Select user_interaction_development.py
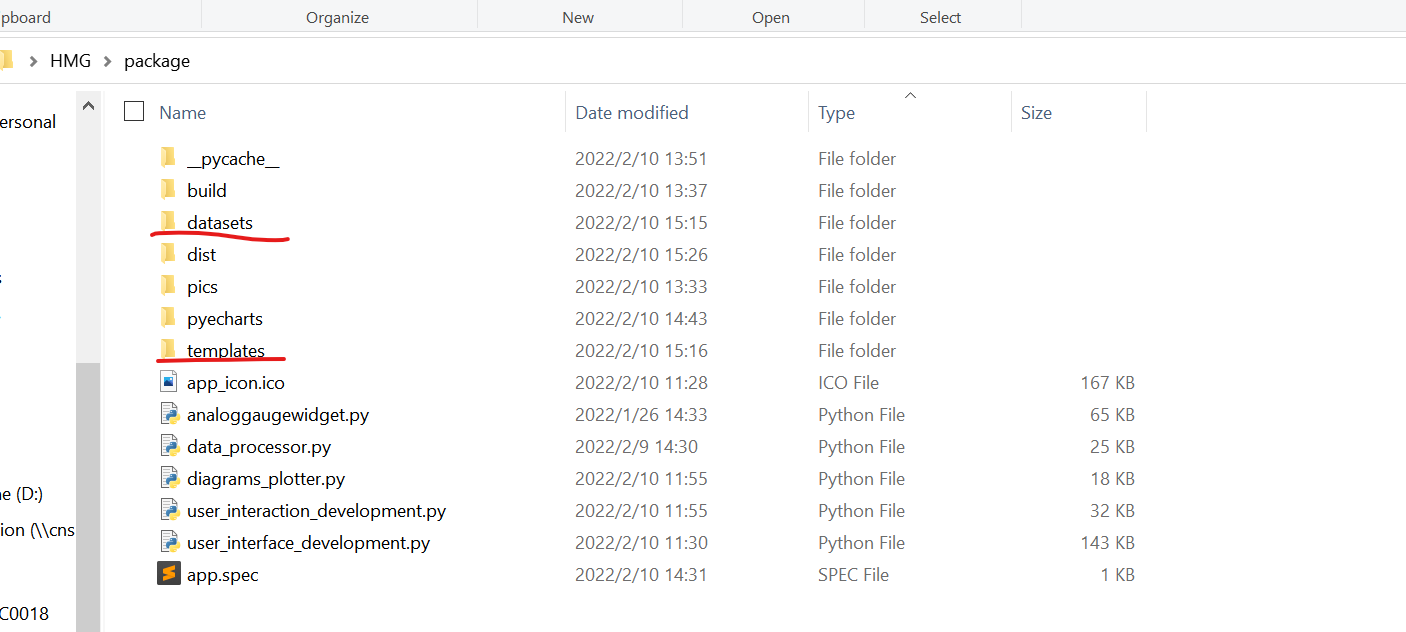The height and width of the screenshot is (632, 1406). click(316, 510)
